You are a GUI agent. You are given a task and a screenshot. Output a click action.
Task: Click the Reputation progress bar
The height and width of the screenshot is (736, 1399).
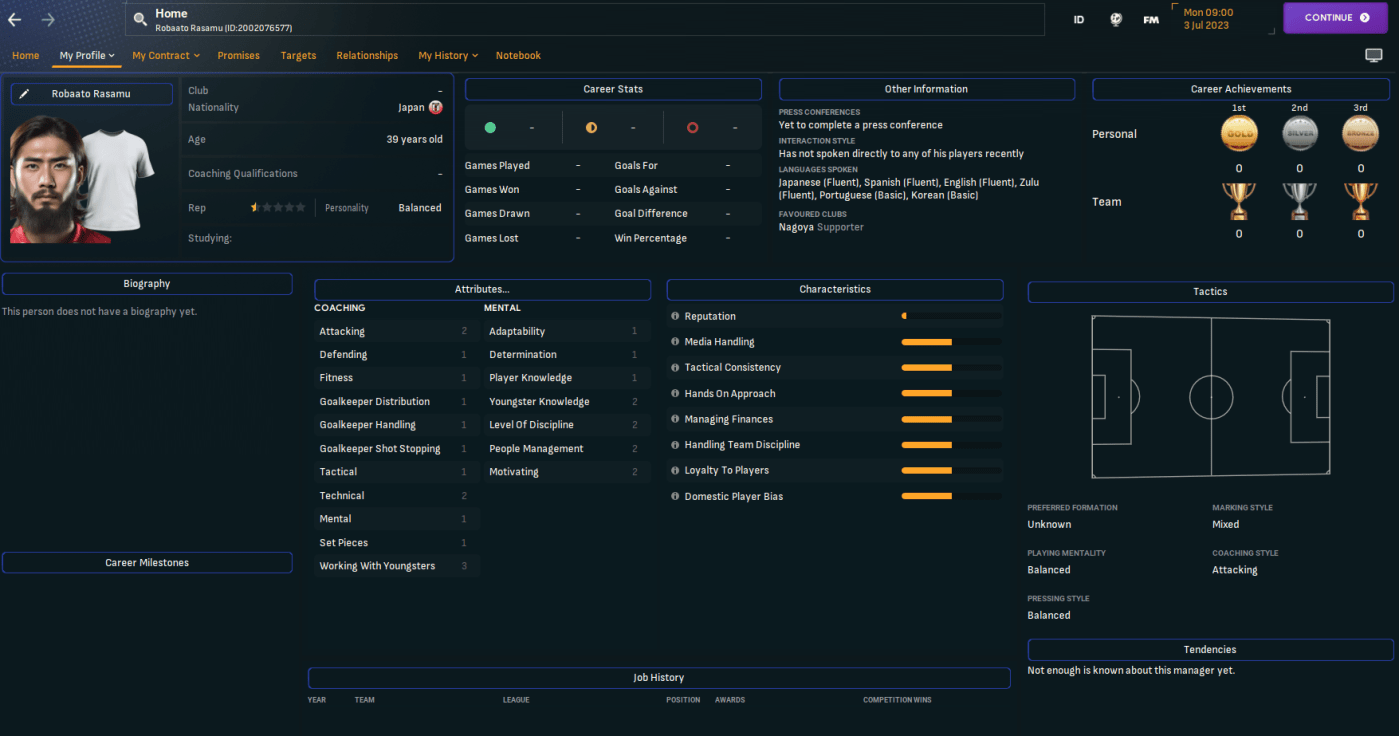click(950, 316)
